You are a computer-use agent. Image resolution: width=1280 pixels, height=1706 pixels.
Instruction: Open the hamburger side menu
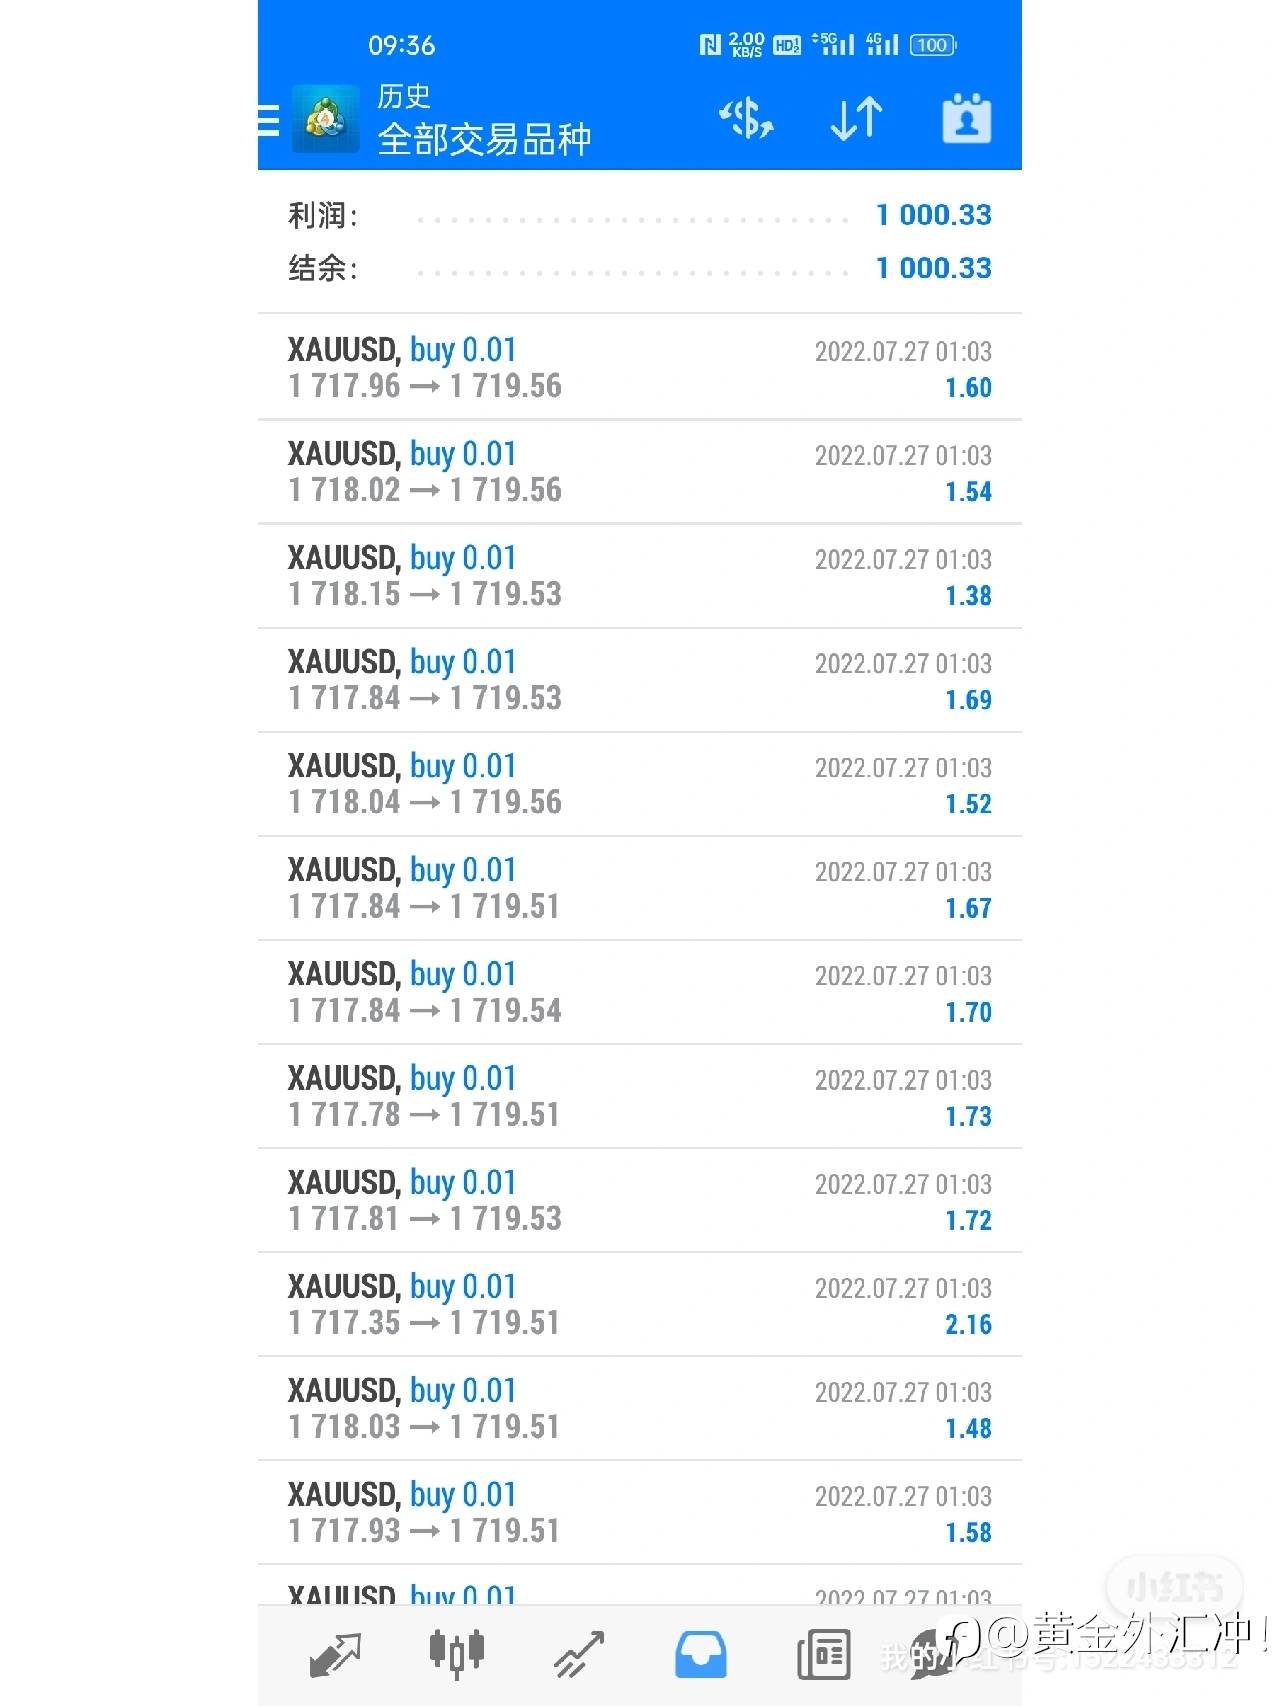(268, 121)
